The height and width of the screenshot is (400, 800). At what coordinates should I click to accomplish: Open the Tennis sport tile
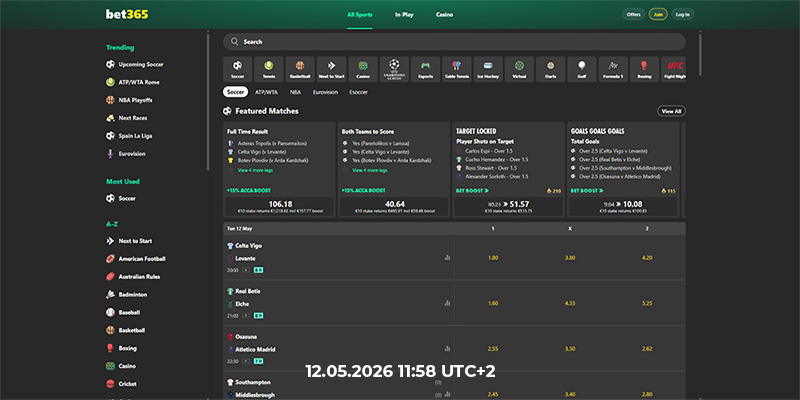click(x=269, y=69)
